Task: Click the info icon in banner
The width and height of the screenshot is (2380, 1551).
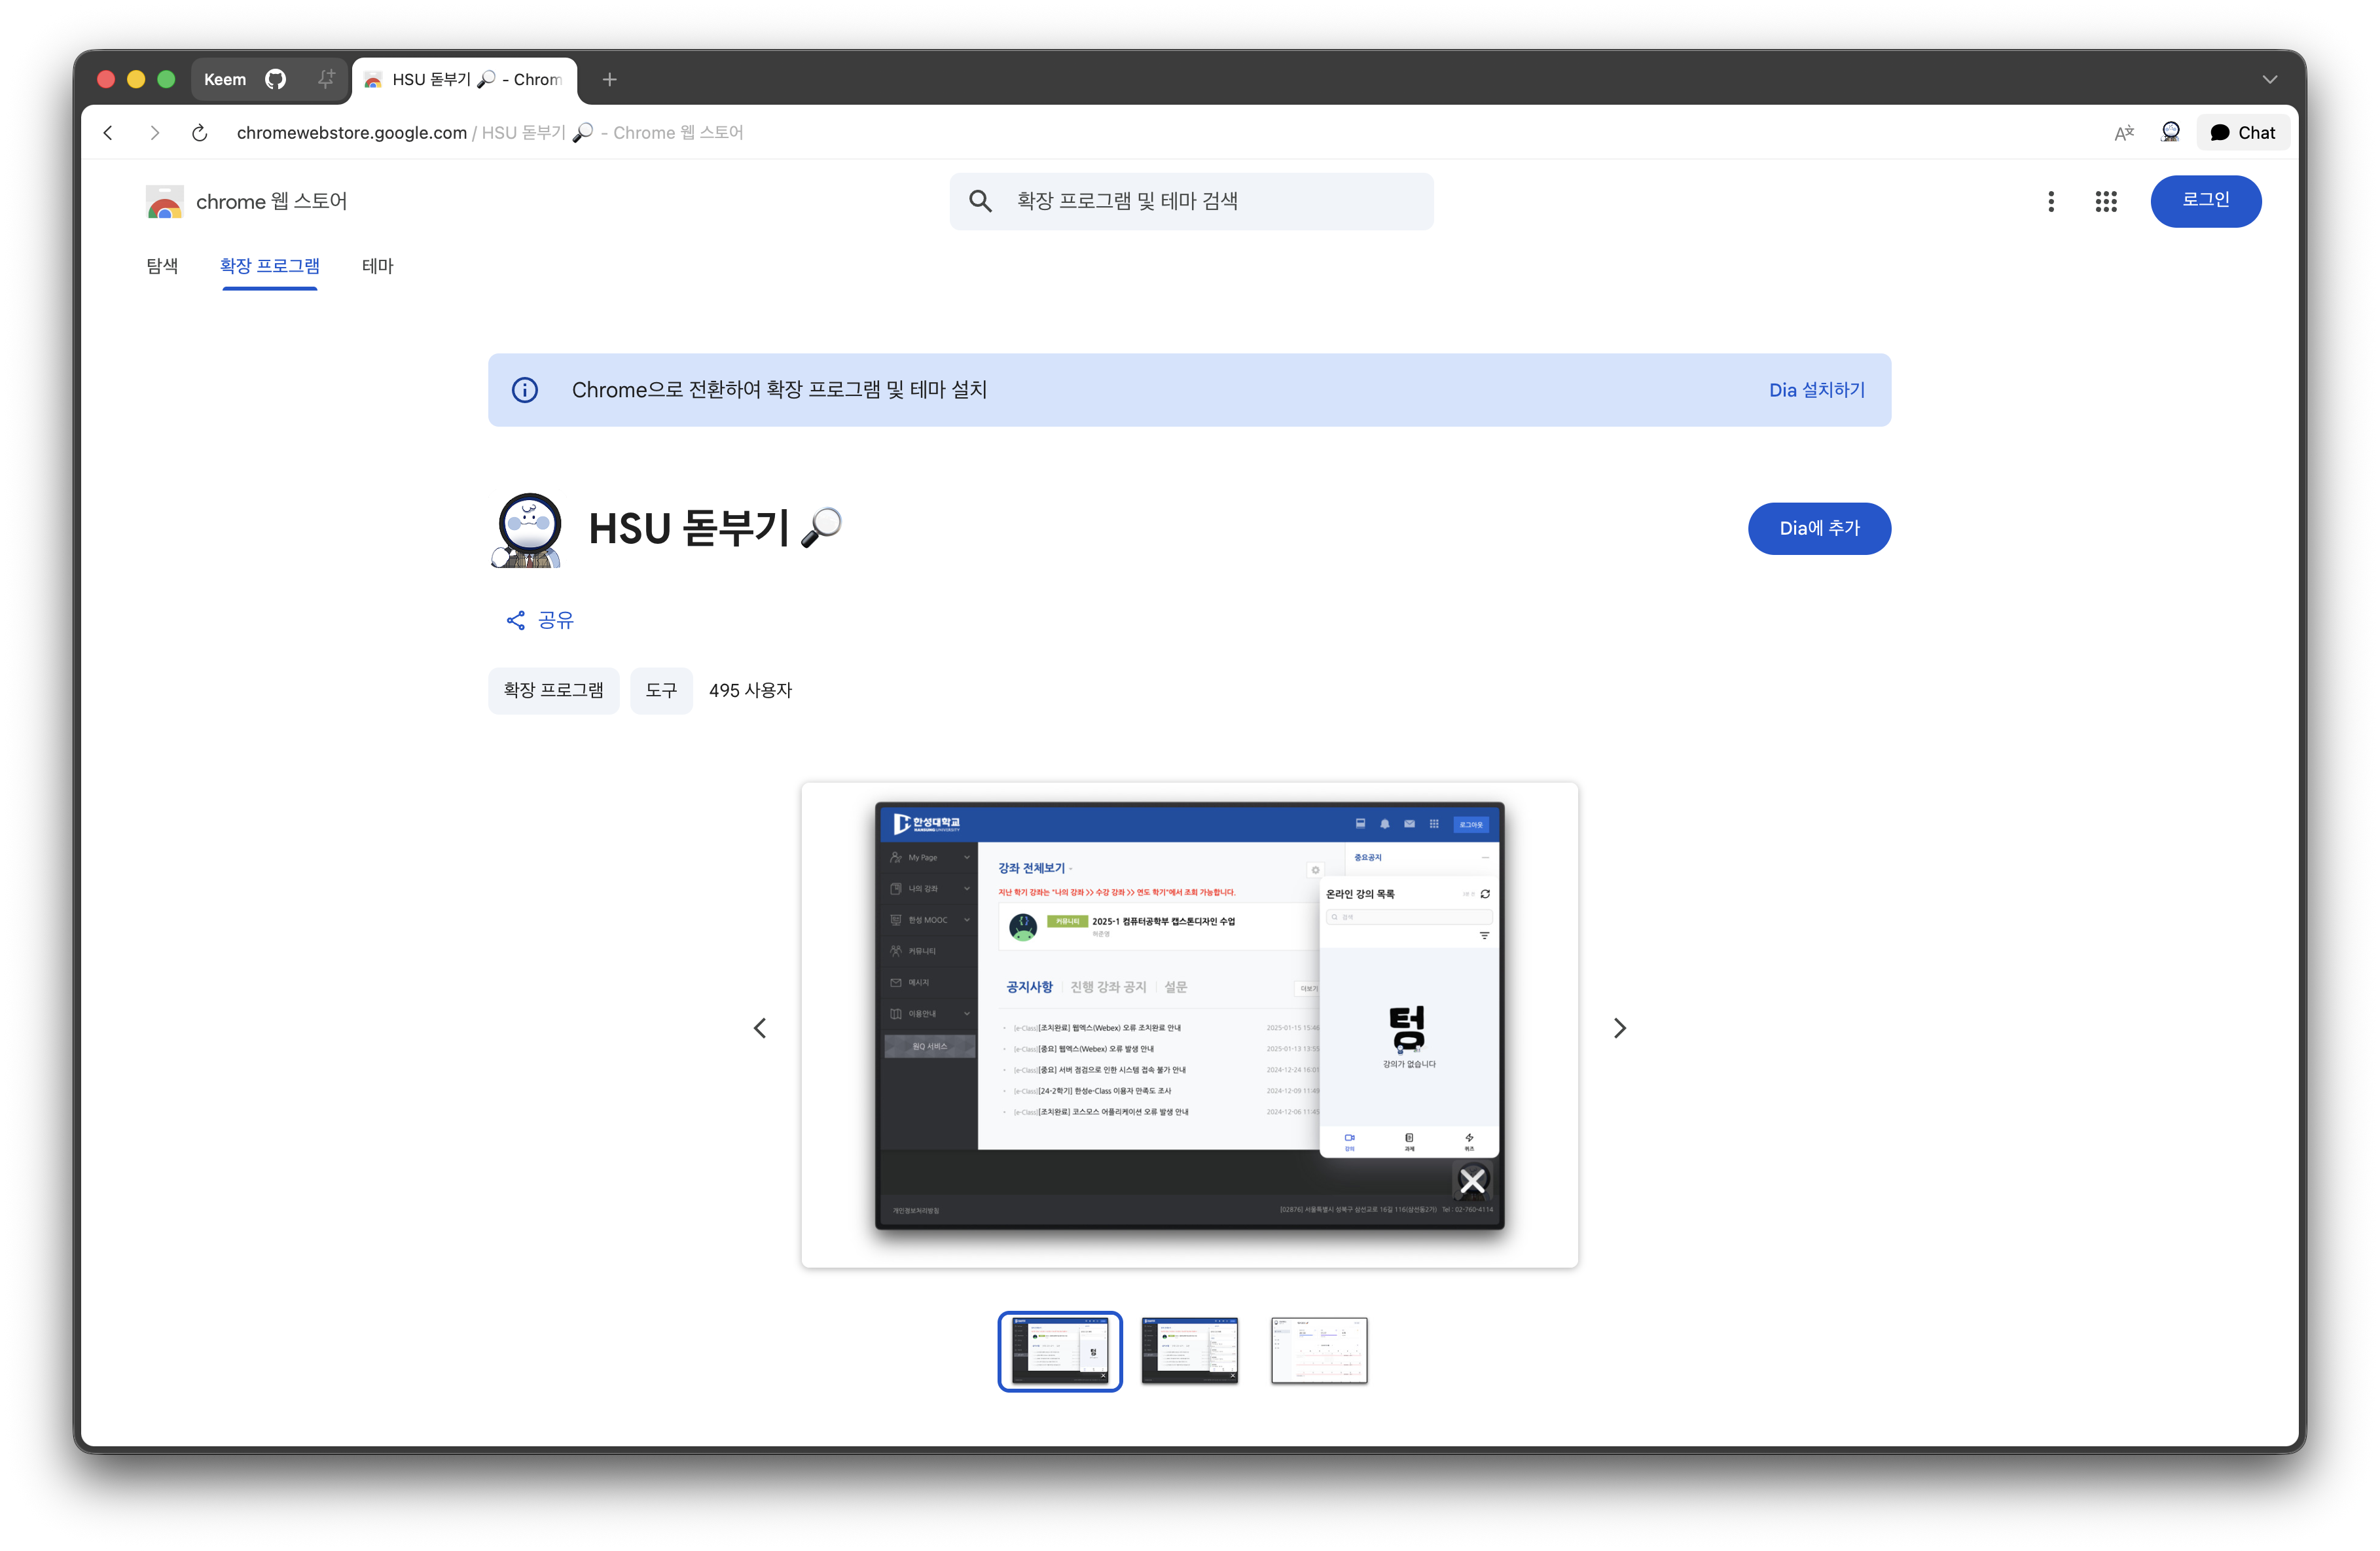Action: point(525,390)
